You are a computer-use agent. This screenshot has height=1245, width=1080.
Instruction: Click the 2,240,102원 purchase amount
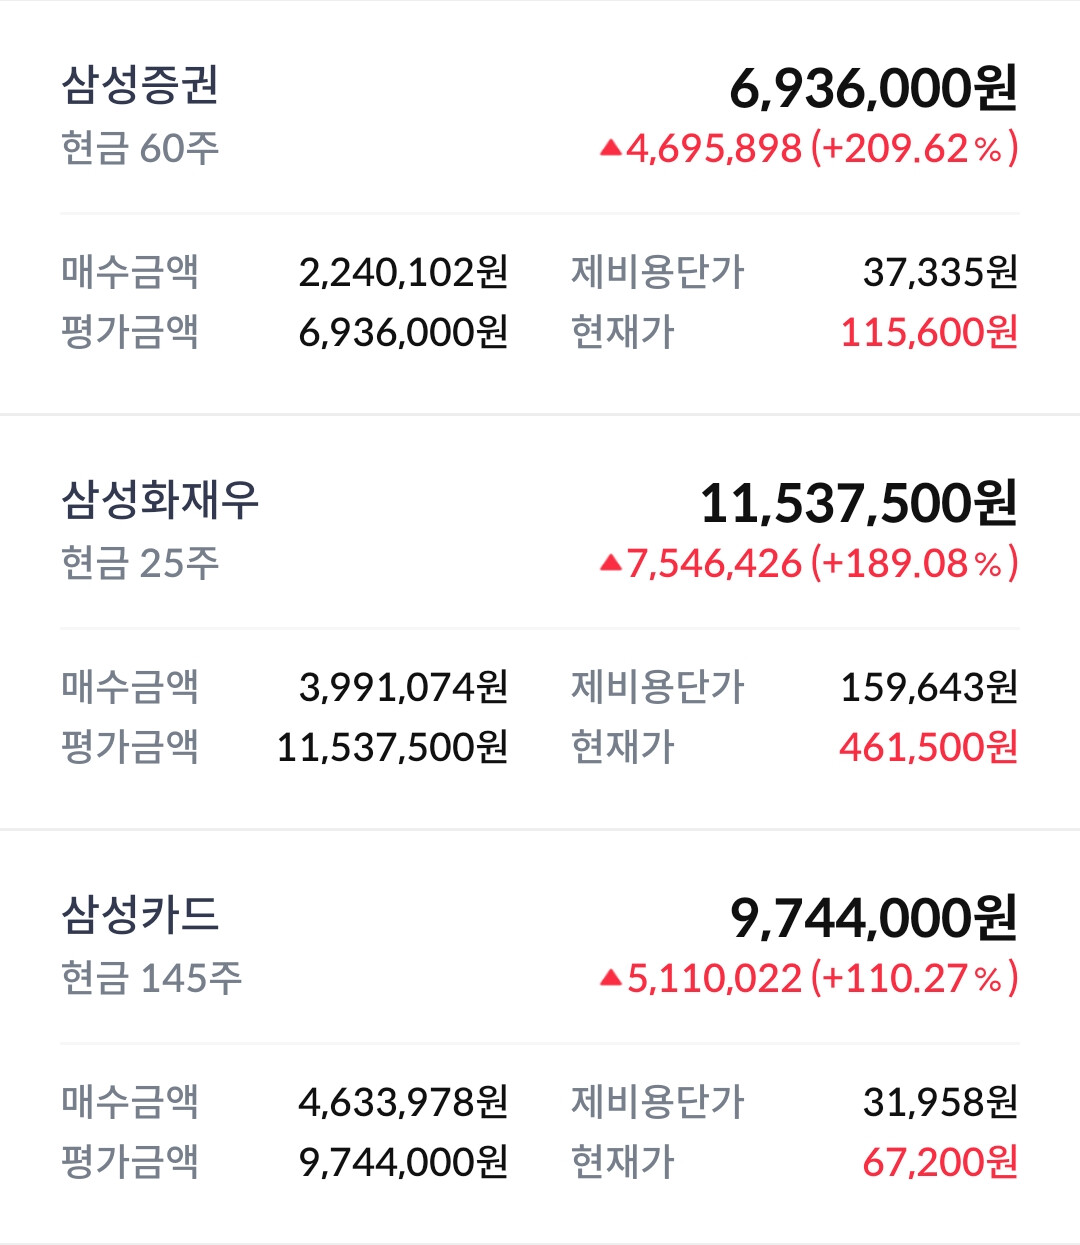pos(403,272)
